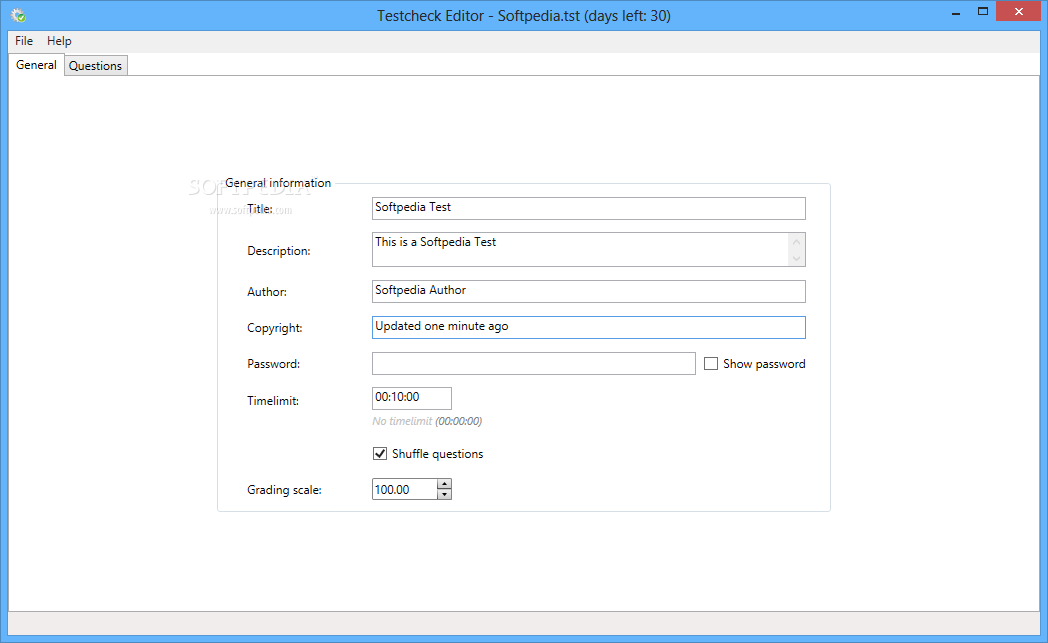Click the Author input field

pyautogui.click(x=588, y=291)
